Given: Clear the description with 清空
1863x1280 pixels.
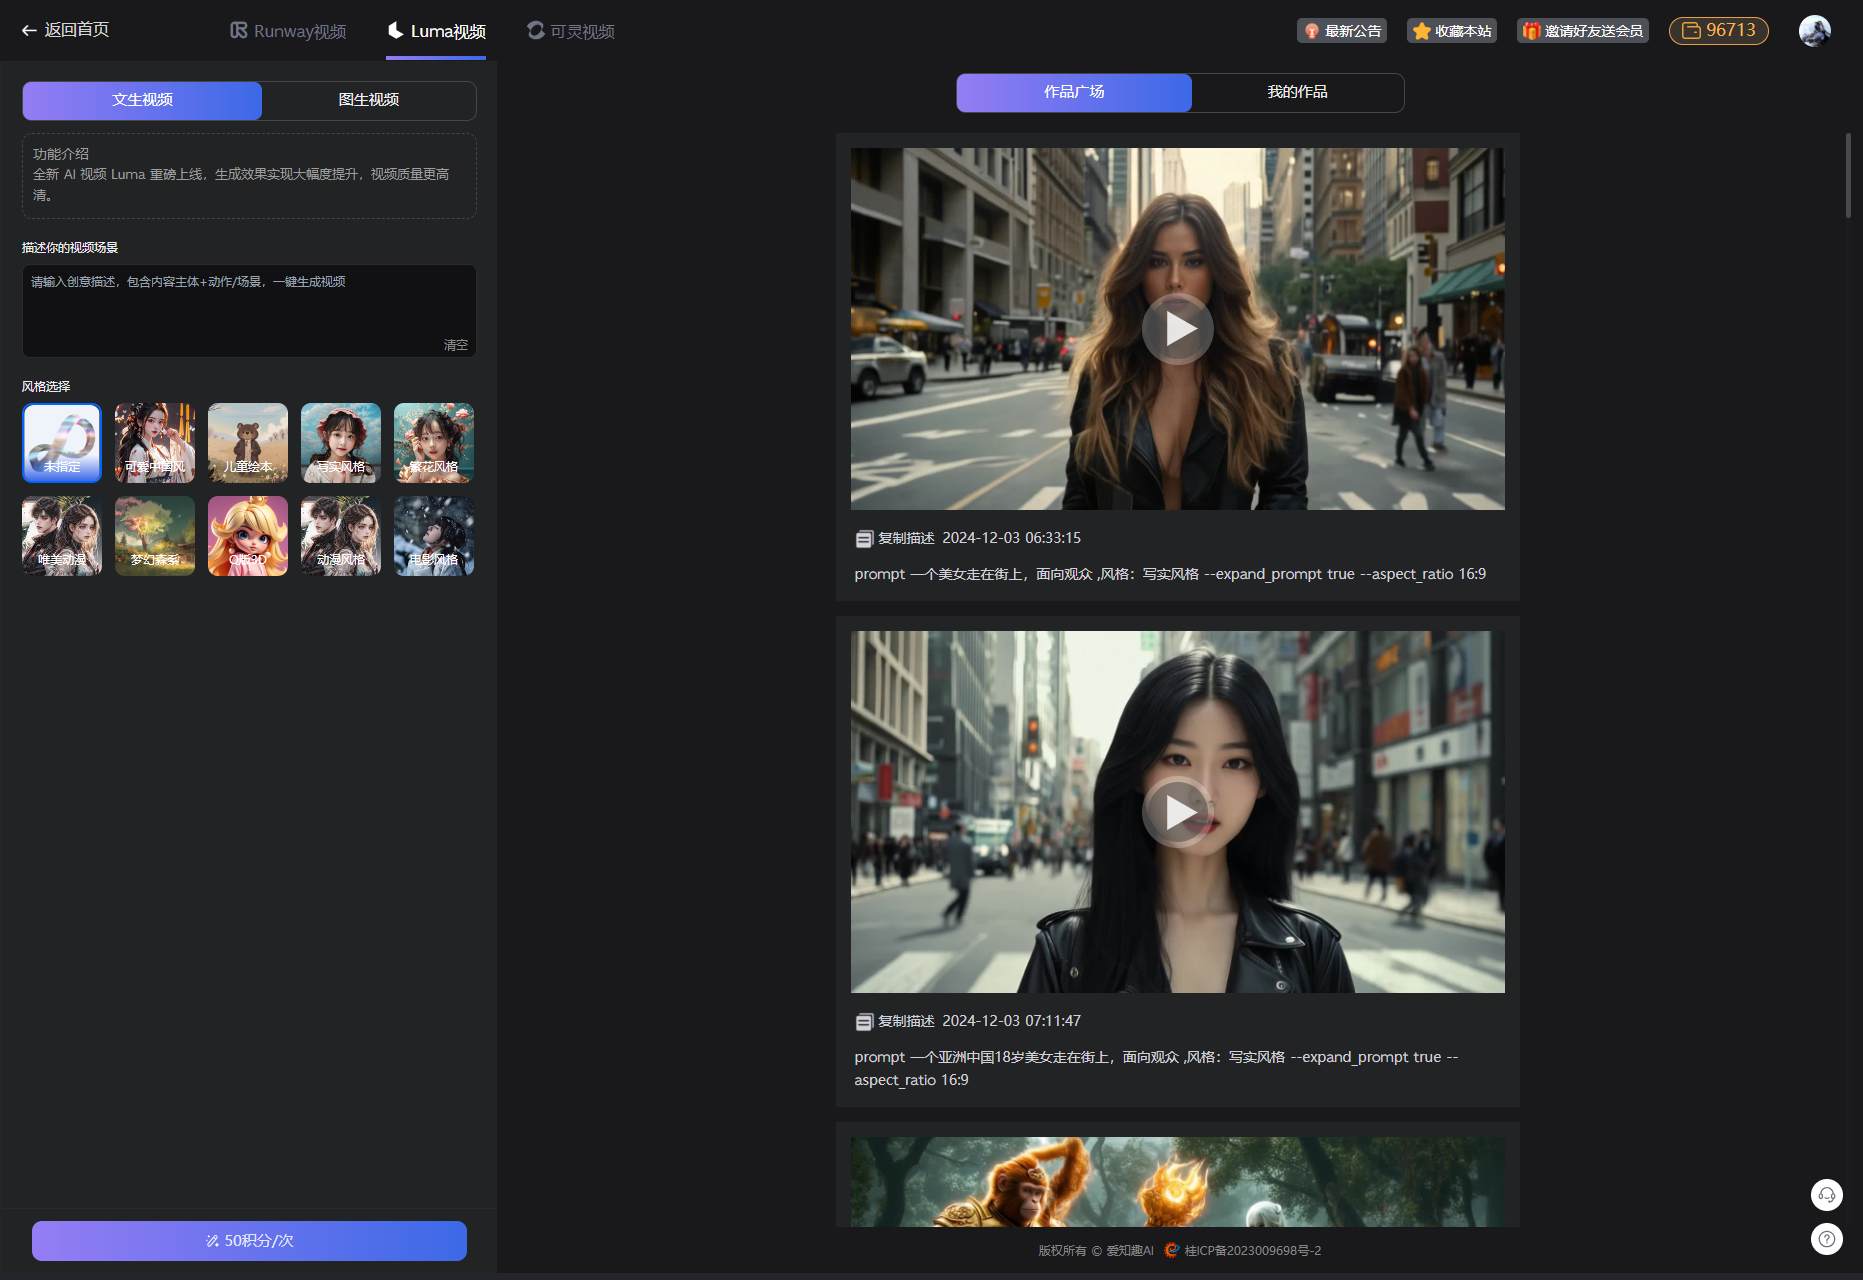Looking at the screenshot, I should coord(456,345).
